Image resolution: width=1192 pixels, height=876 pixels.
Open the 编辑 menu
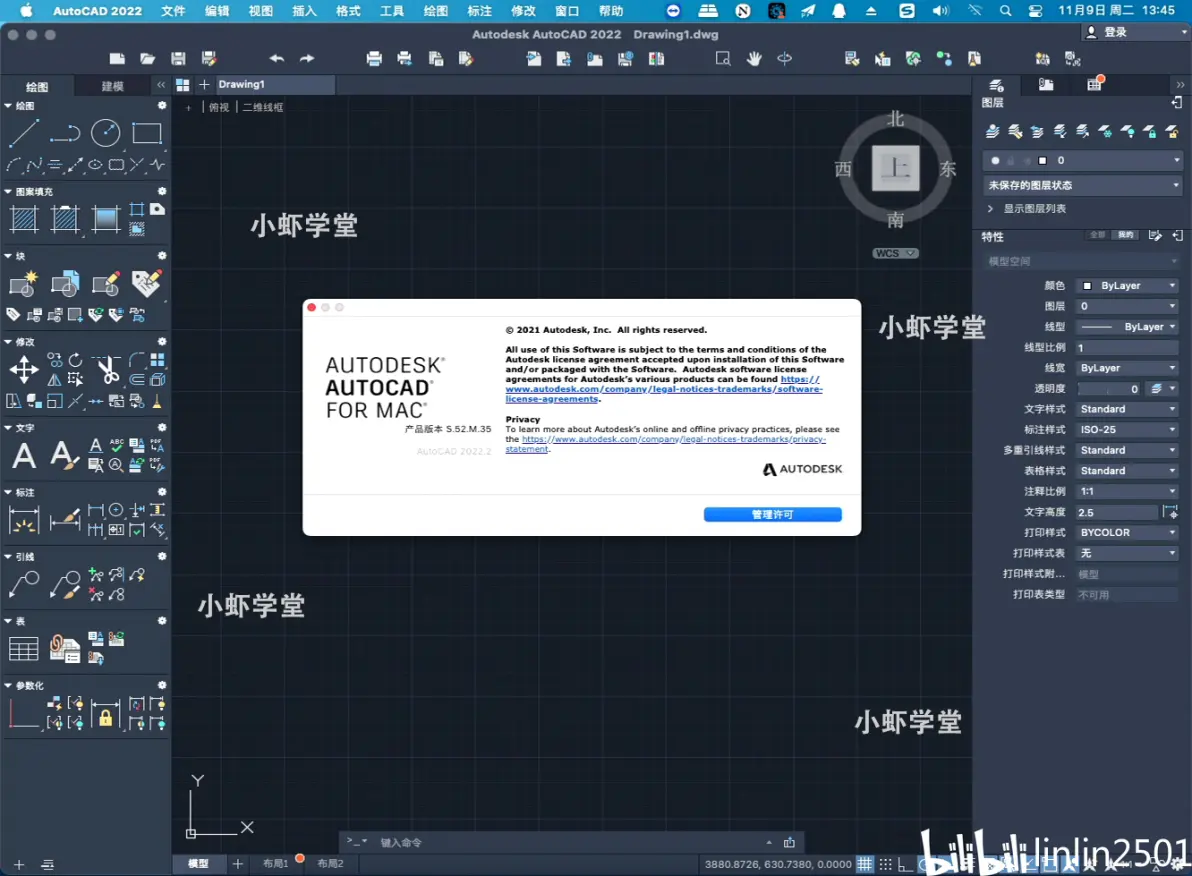pyautogui.click(x=217, y=11)
